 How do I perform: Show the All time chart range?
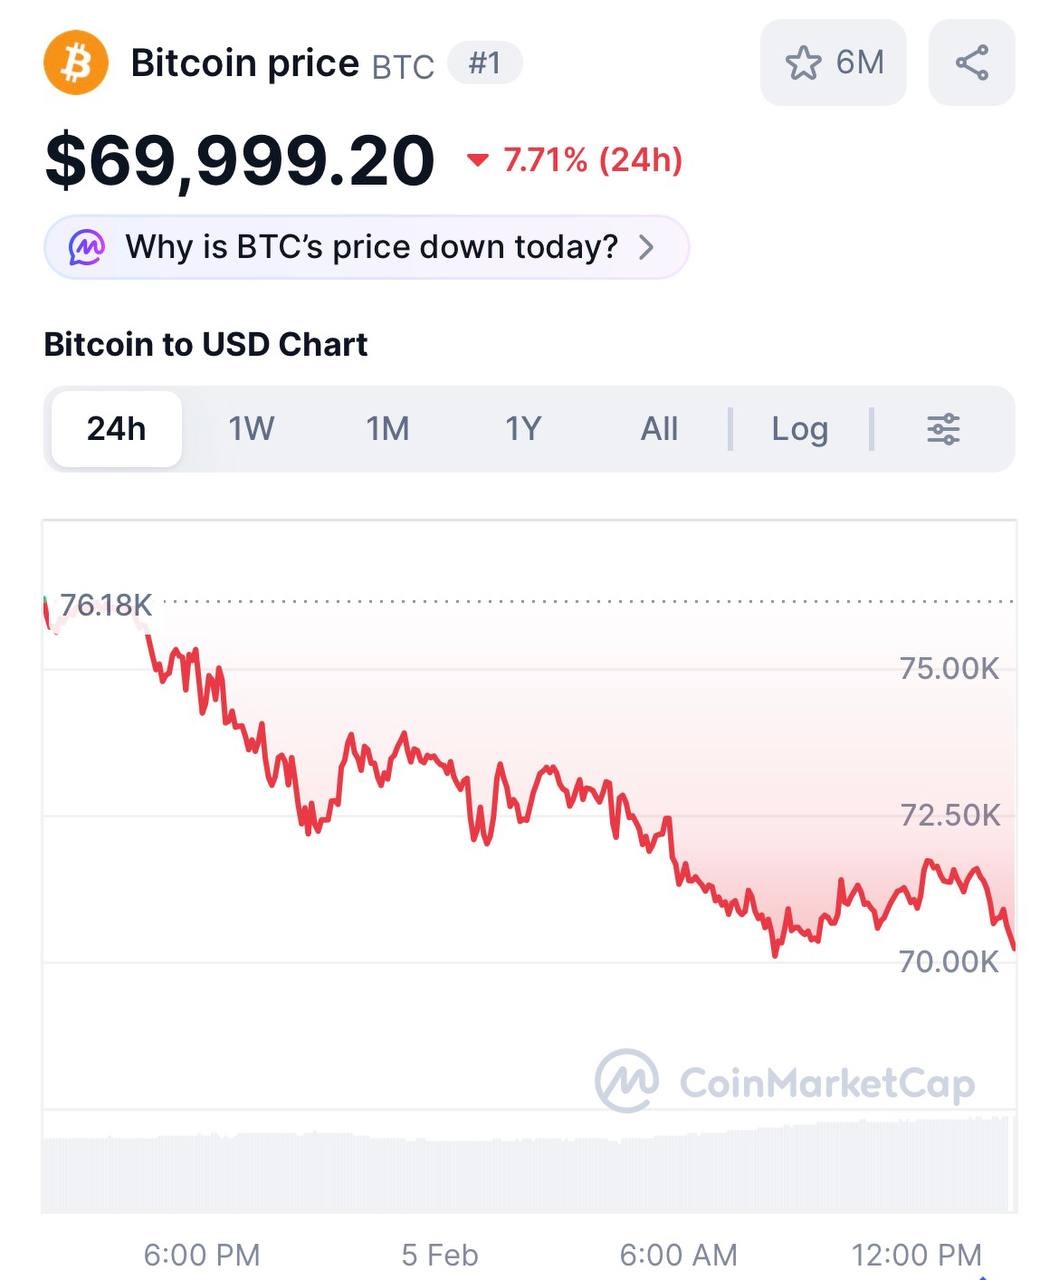(659, 429)
